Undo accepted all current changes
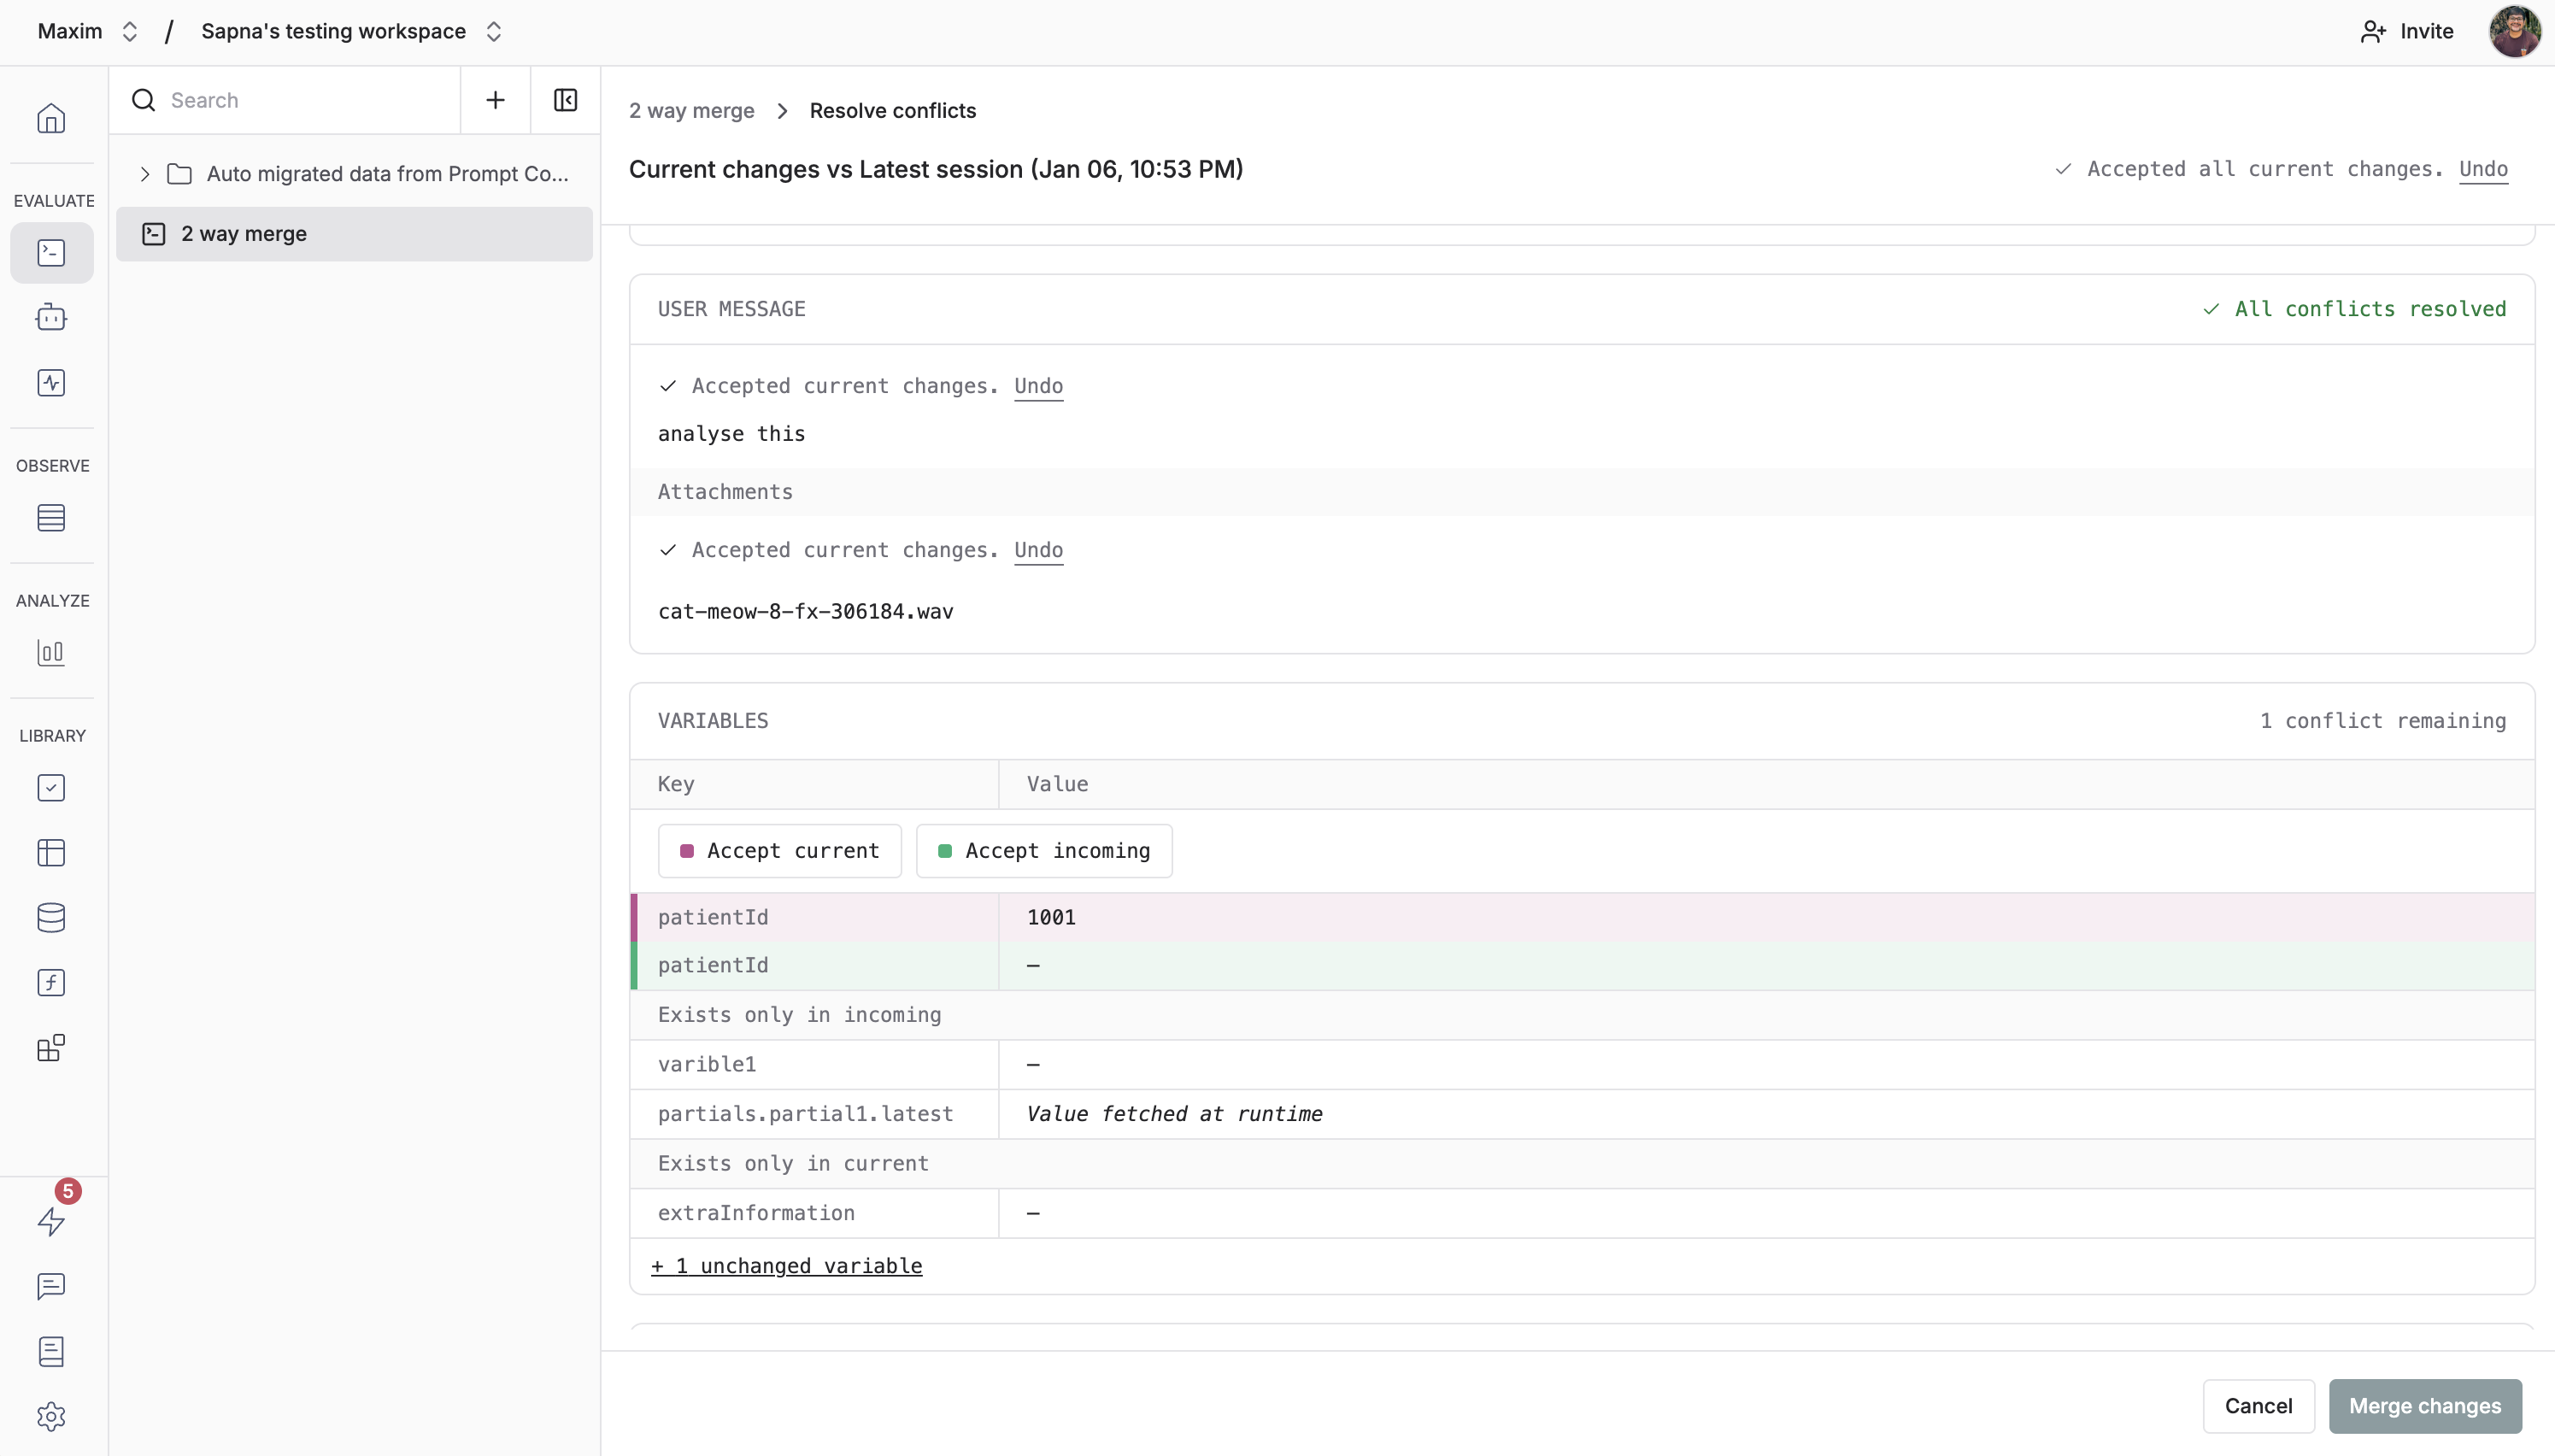The image size is (2555, 1456). [x=2482, y=169]
